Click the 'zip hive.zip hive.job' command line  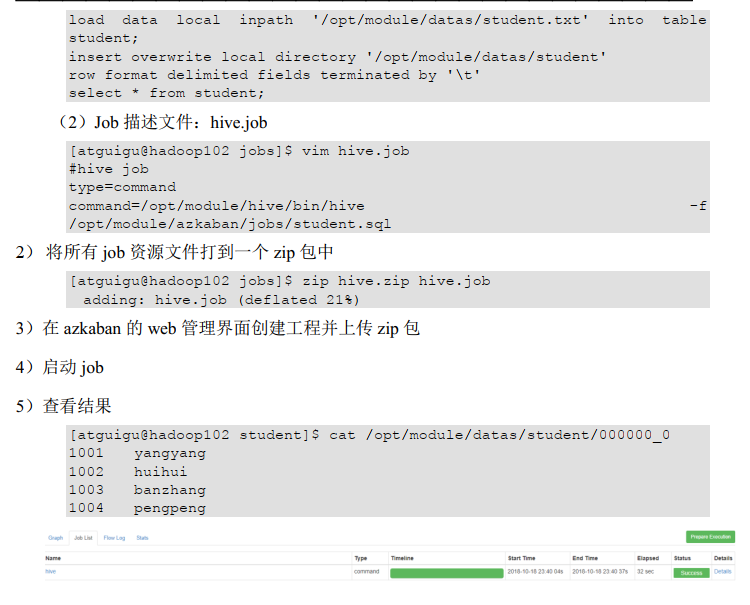(280, 281)
